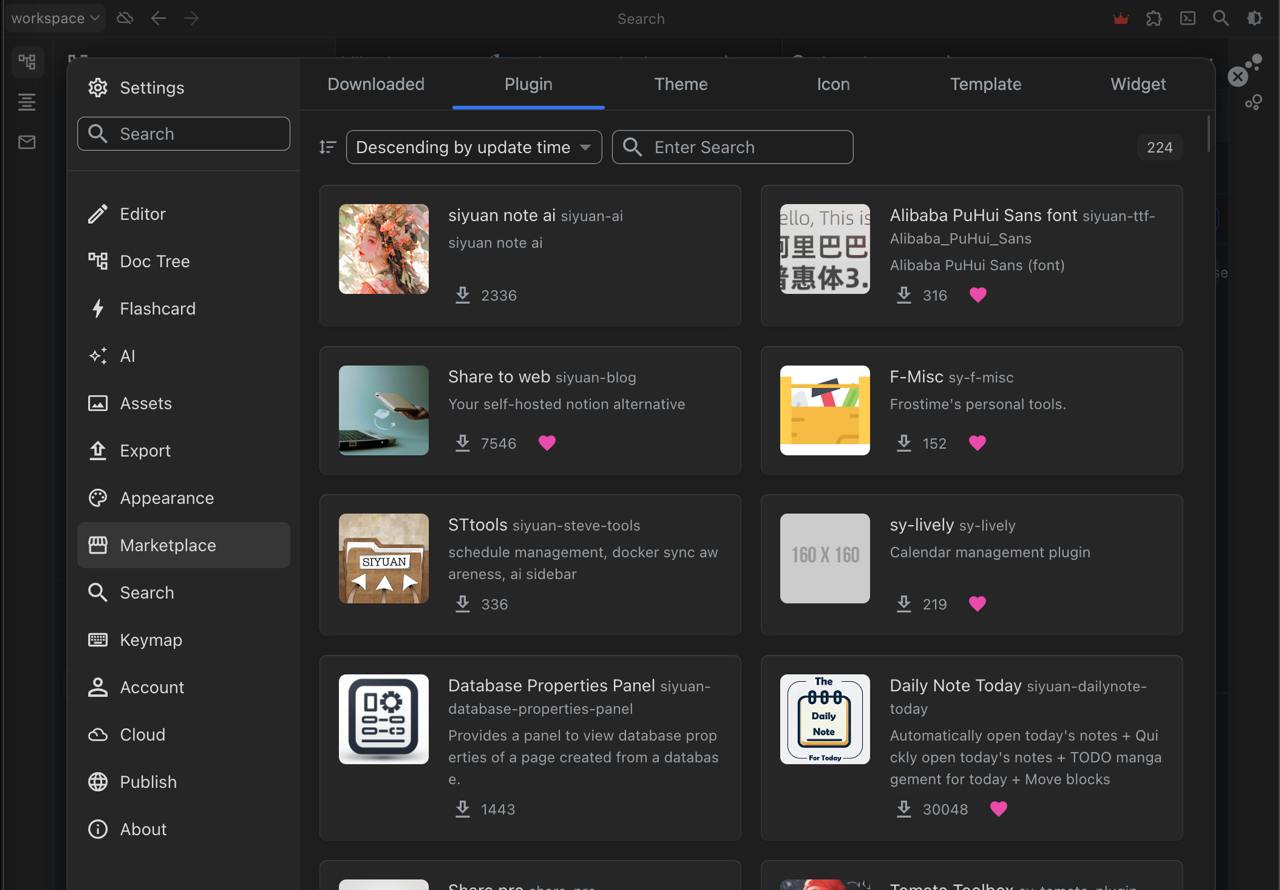Click the top bar search magnifier icon
1280x890 pixels.
click(1221, 18)
